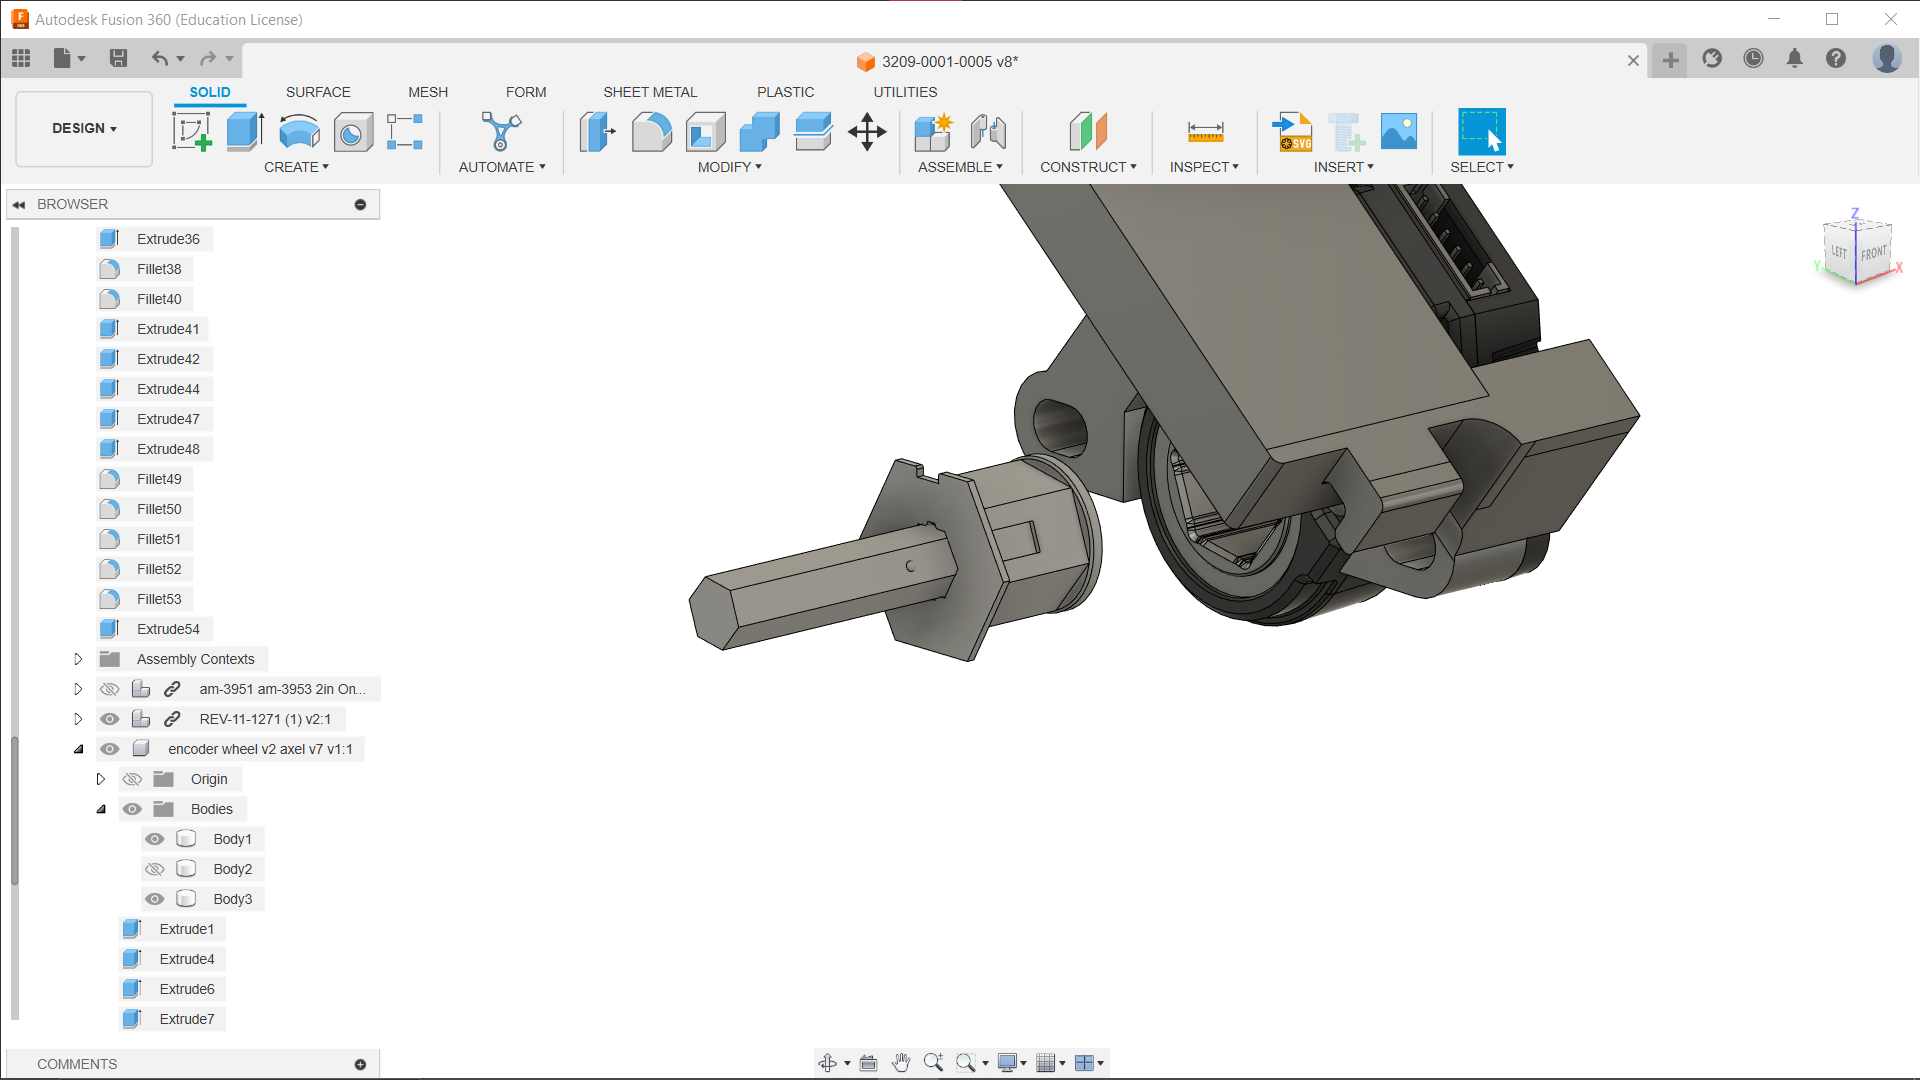Expand the Assembly Contexts folder

tap(78, 659)
